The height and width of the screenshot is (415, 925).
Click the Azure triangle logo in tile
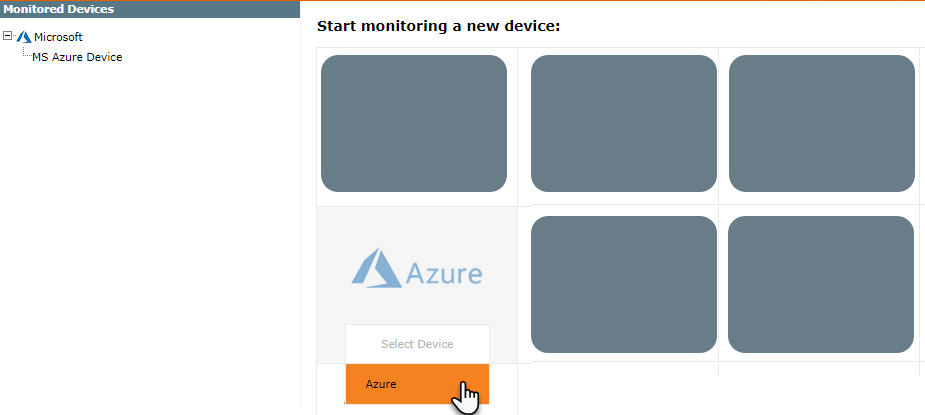coord(376,268)
